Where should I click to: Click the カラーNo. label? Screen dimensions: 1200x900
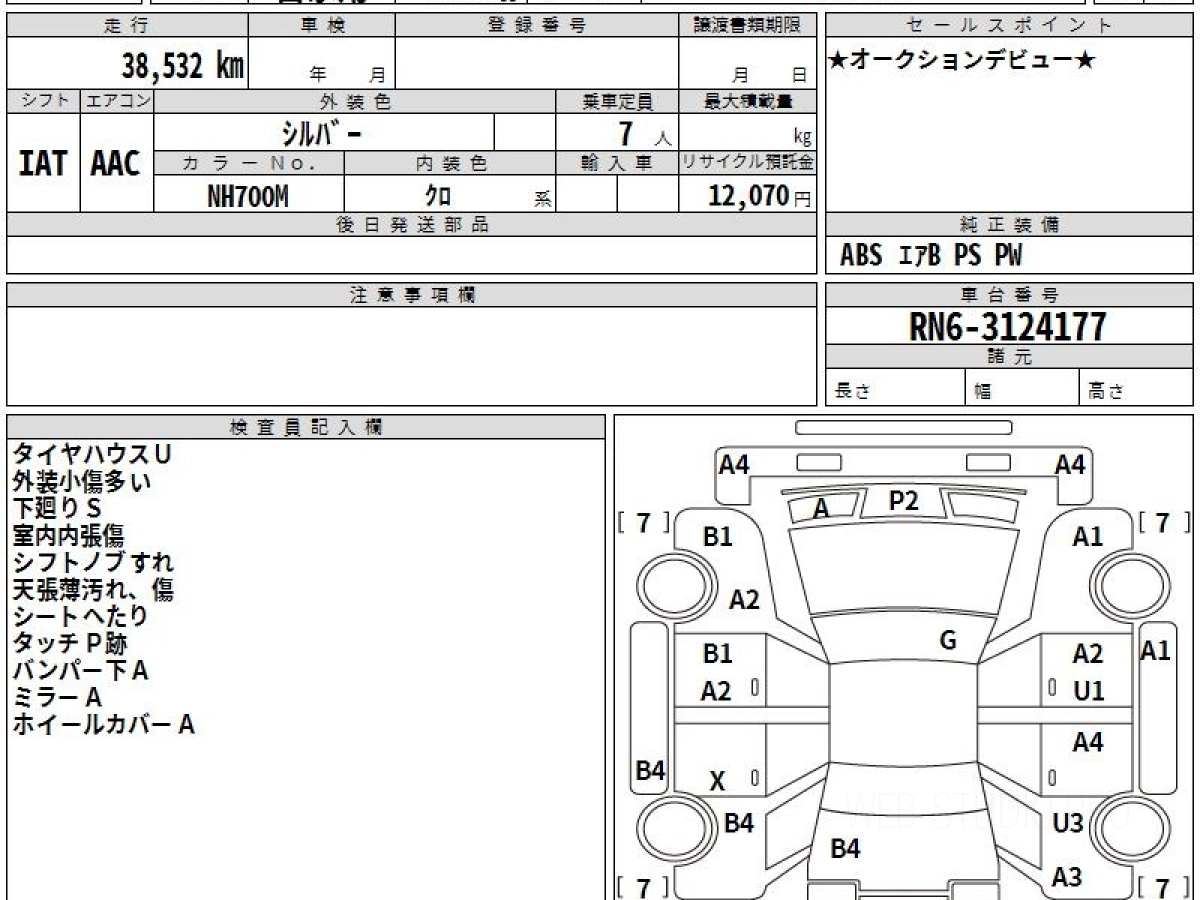point(249,163)
